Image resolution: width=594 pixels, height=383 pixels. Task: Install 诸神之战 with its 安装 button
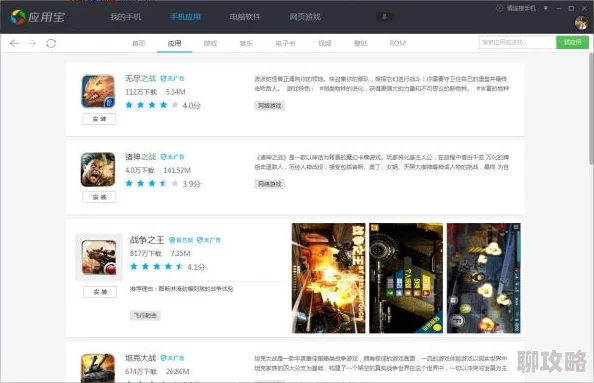click(x=99, y=197)
